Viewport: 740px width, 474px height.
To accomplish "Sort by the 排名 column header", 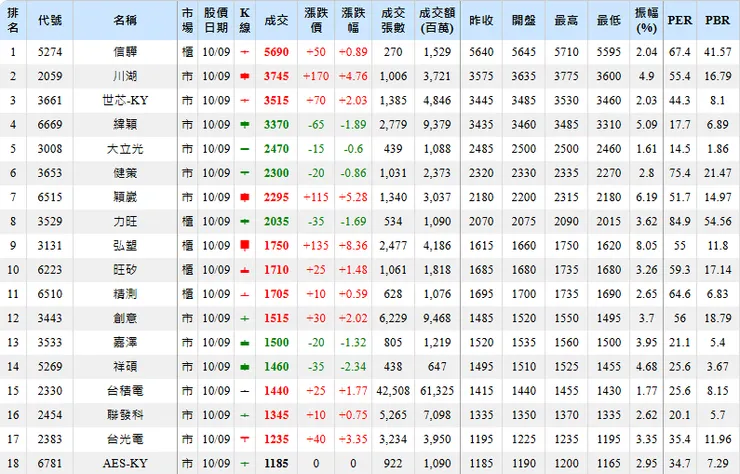I will coord(13,20).
